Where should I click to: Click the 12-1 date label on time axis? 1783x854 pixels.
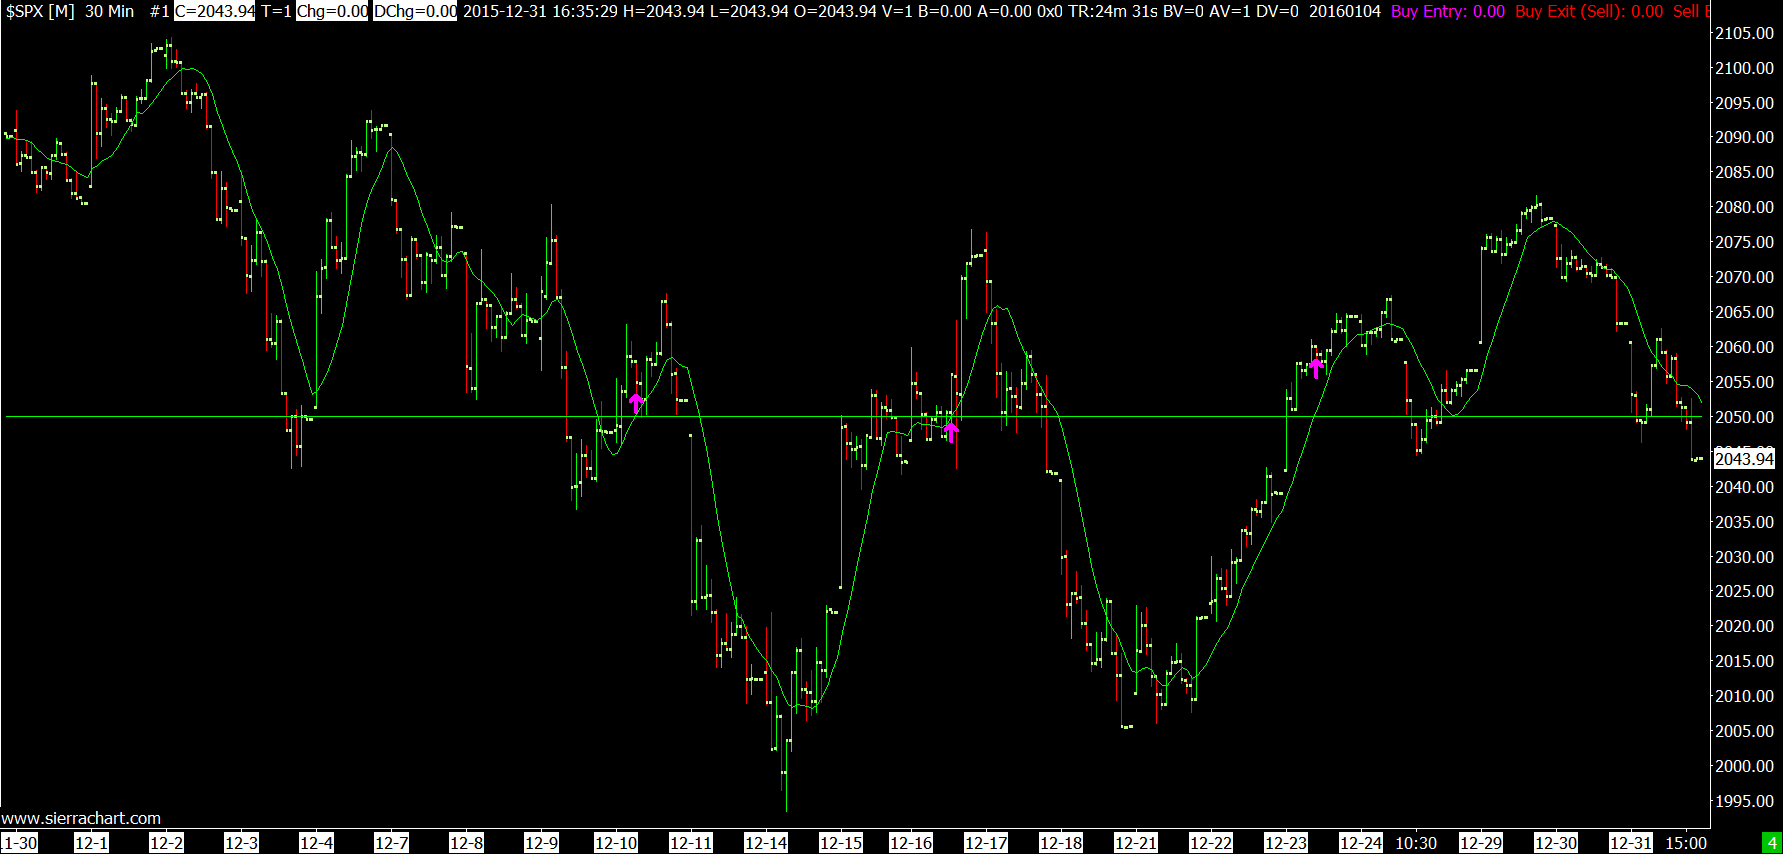pos(91,843)
